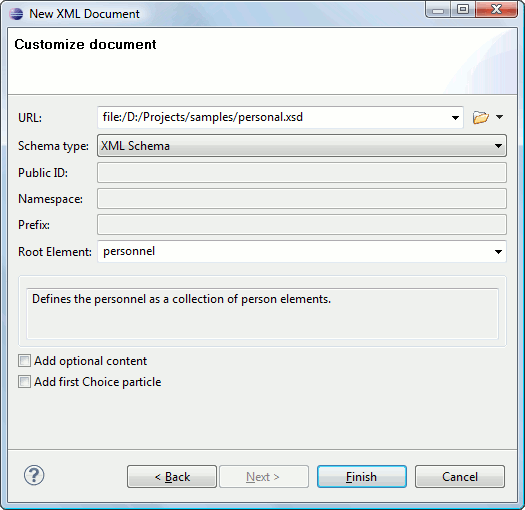Expand the arrow next to the browse folder icon
525x510 pixels.
[x=499, y=117]
